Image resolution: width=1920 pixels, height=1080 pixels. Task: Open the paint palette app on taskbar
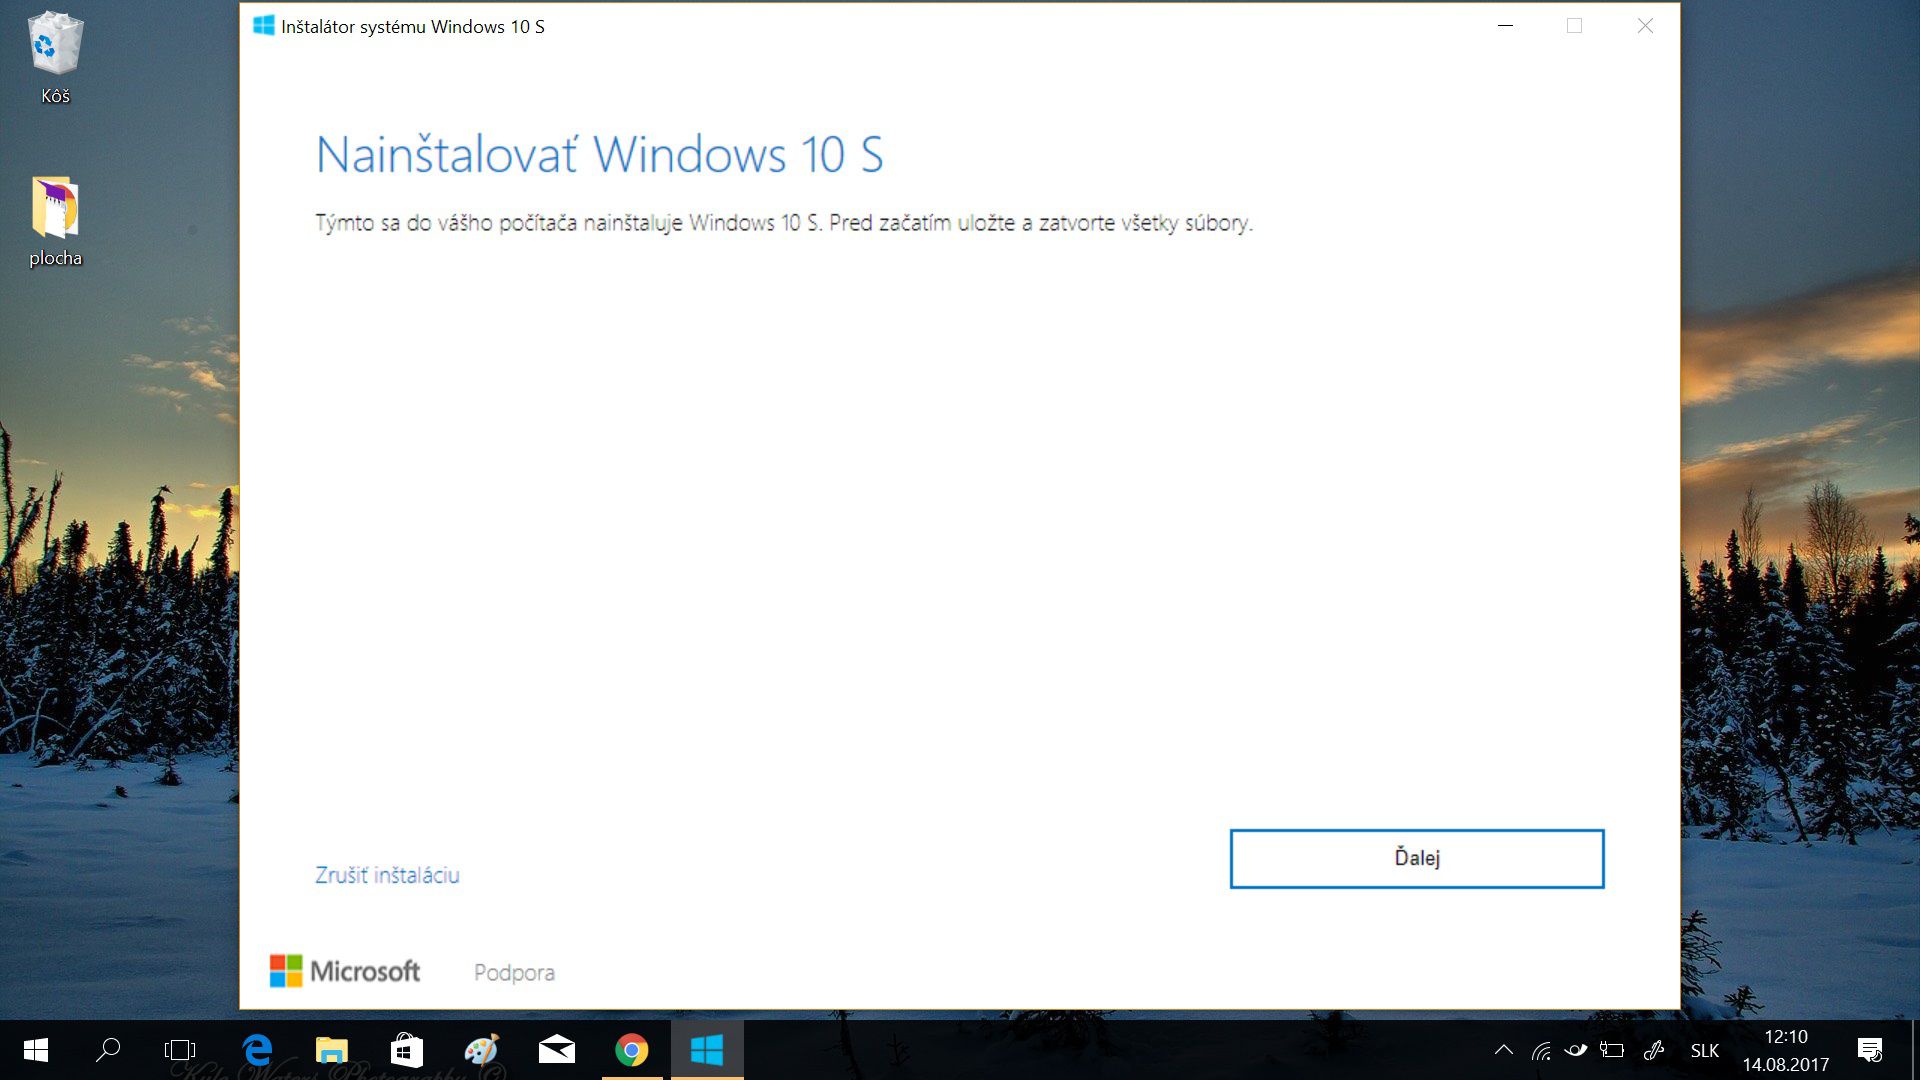click(481, 1050)
